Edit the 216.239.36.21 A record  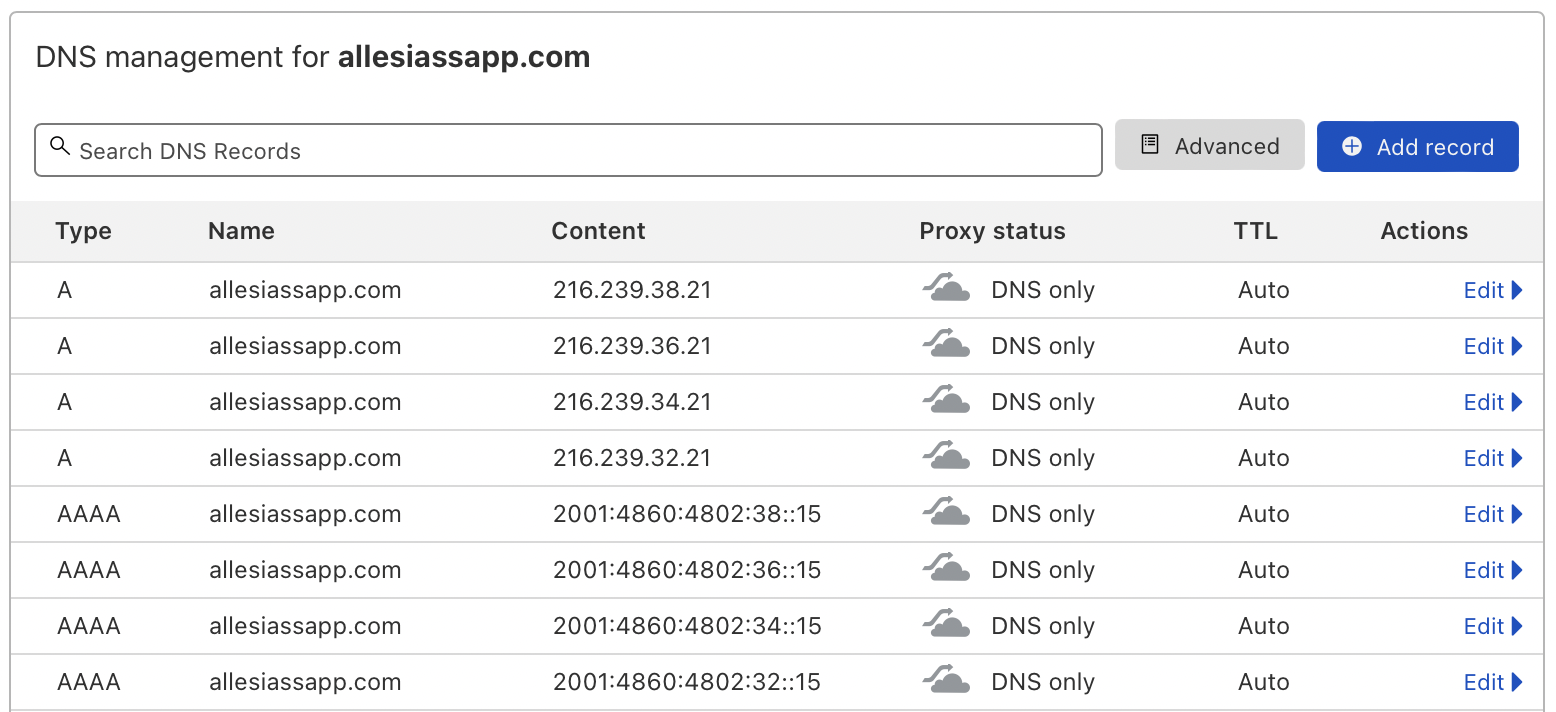(x=1492, y=346)
